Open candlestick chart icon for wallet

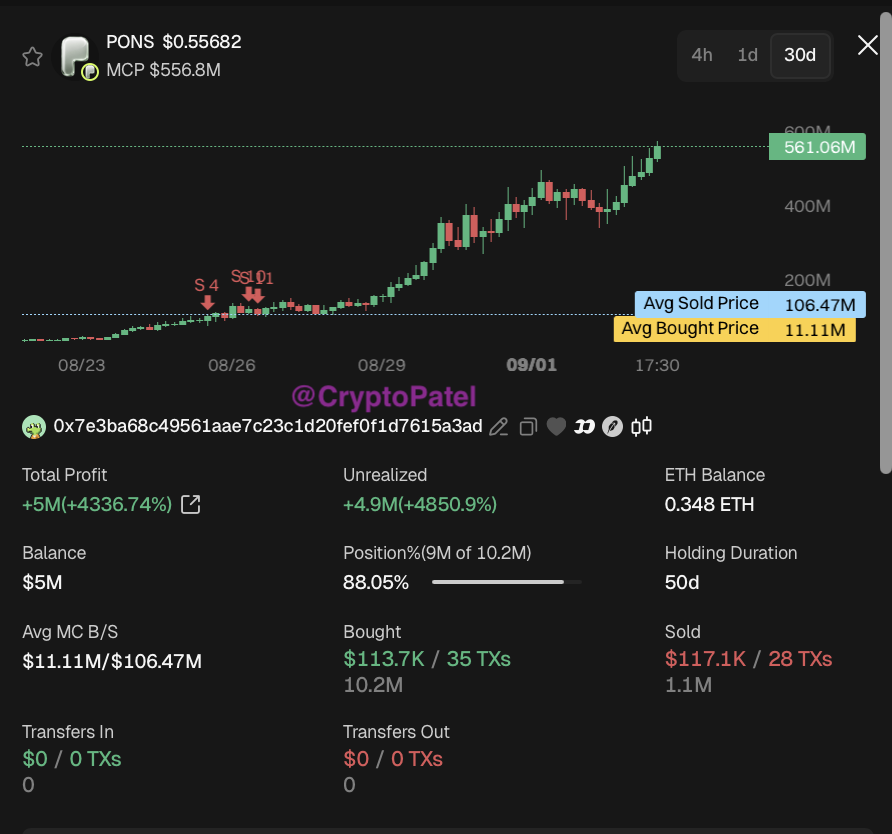(x=642, y=427)
